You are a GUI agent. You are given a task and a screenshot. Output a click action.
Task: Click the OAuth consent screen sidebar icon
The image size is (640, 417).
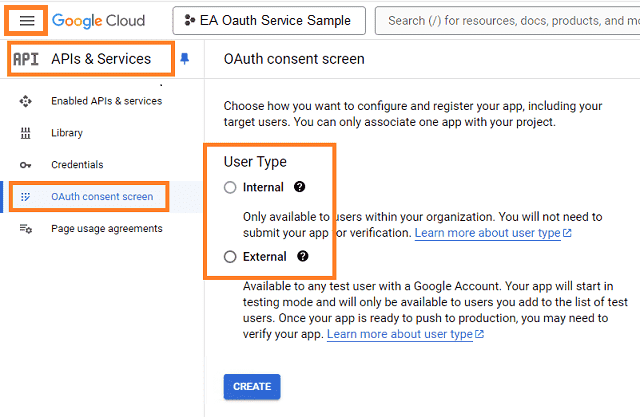[x=25, y=197]
